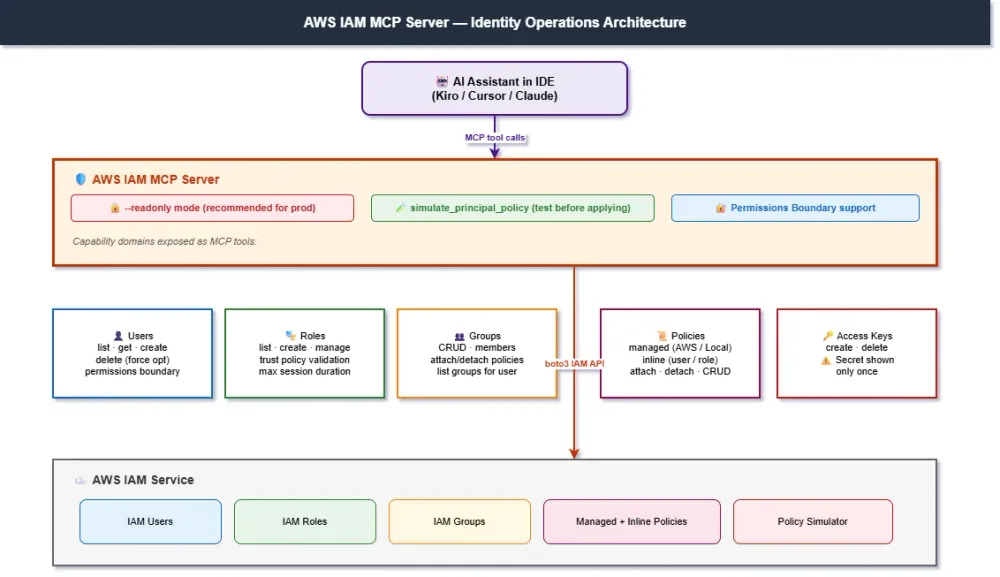
Task: Click the --readonly mode badge
Action: tap(212, 208)
